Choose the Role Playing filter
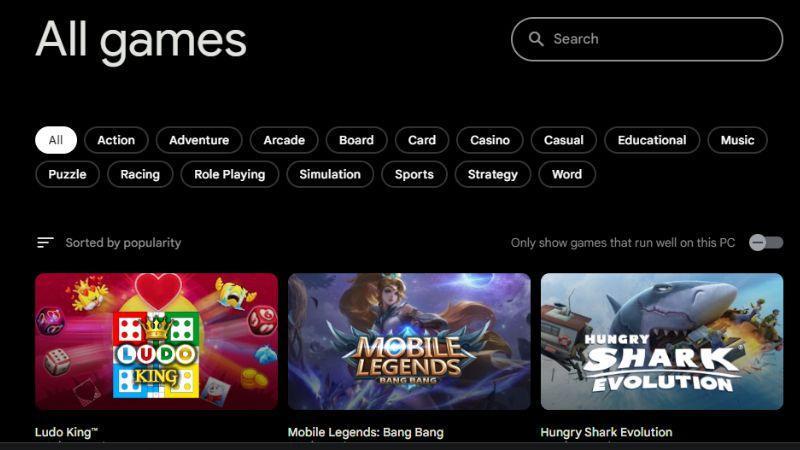Screen dimensions: 800x450 (x=230, y=174)
